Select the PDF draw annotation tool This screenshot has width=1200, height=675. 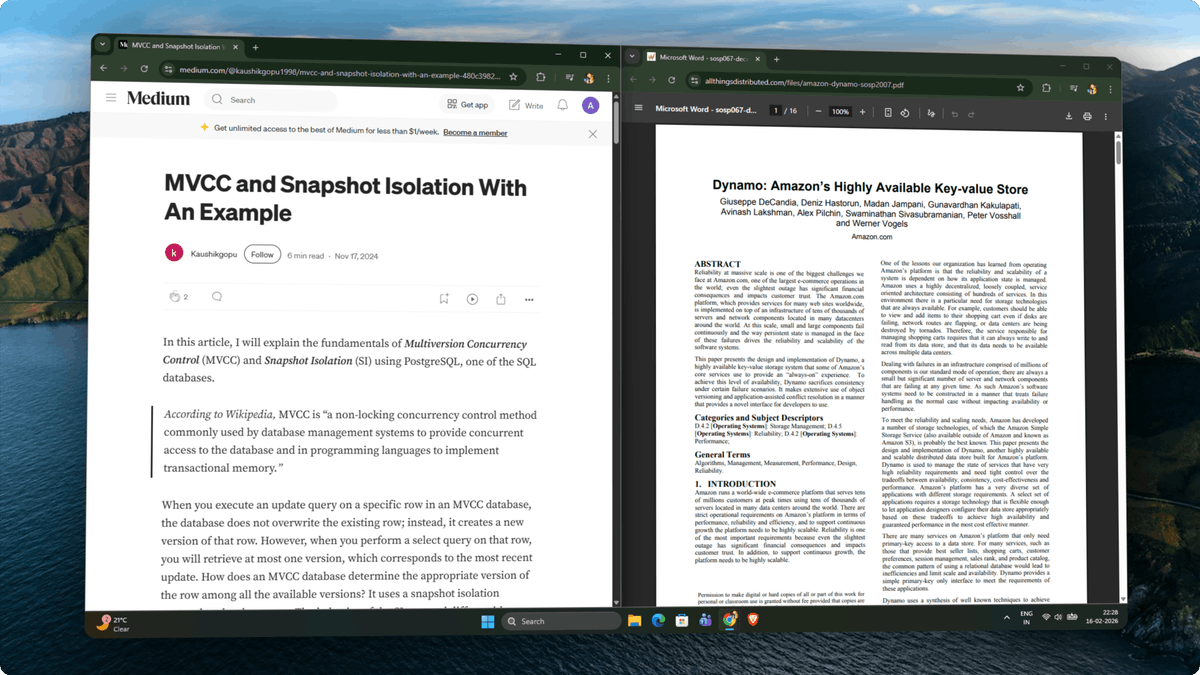[932, 114]
